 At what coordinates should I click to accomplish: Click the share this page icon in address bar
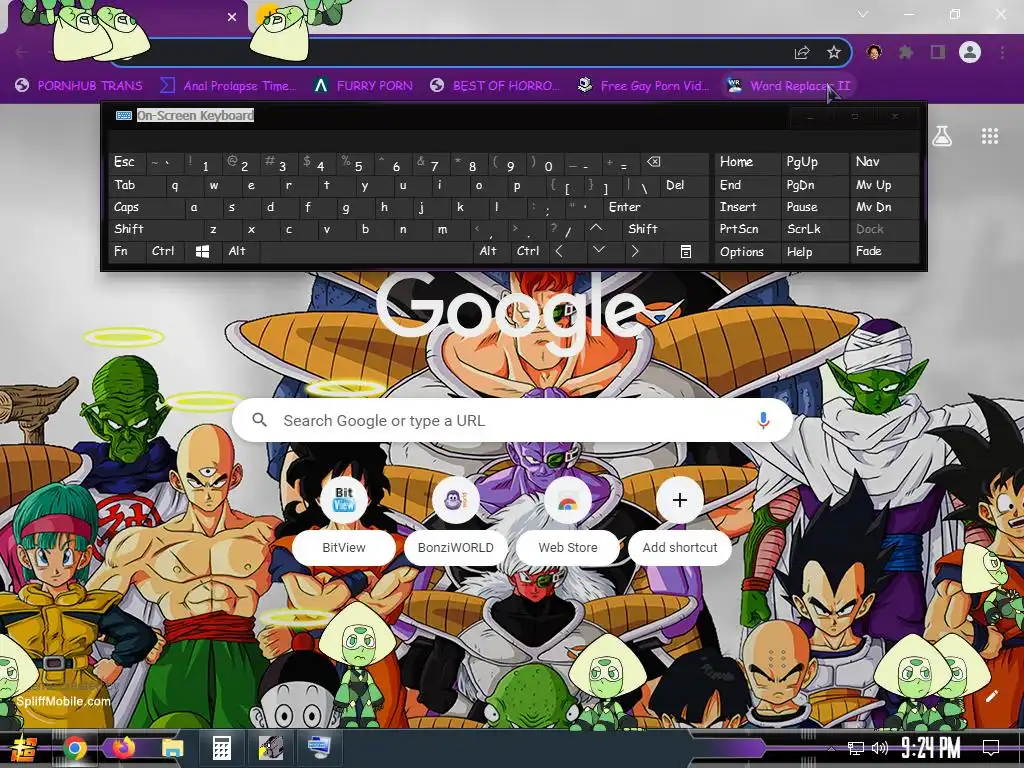point(802,53)
